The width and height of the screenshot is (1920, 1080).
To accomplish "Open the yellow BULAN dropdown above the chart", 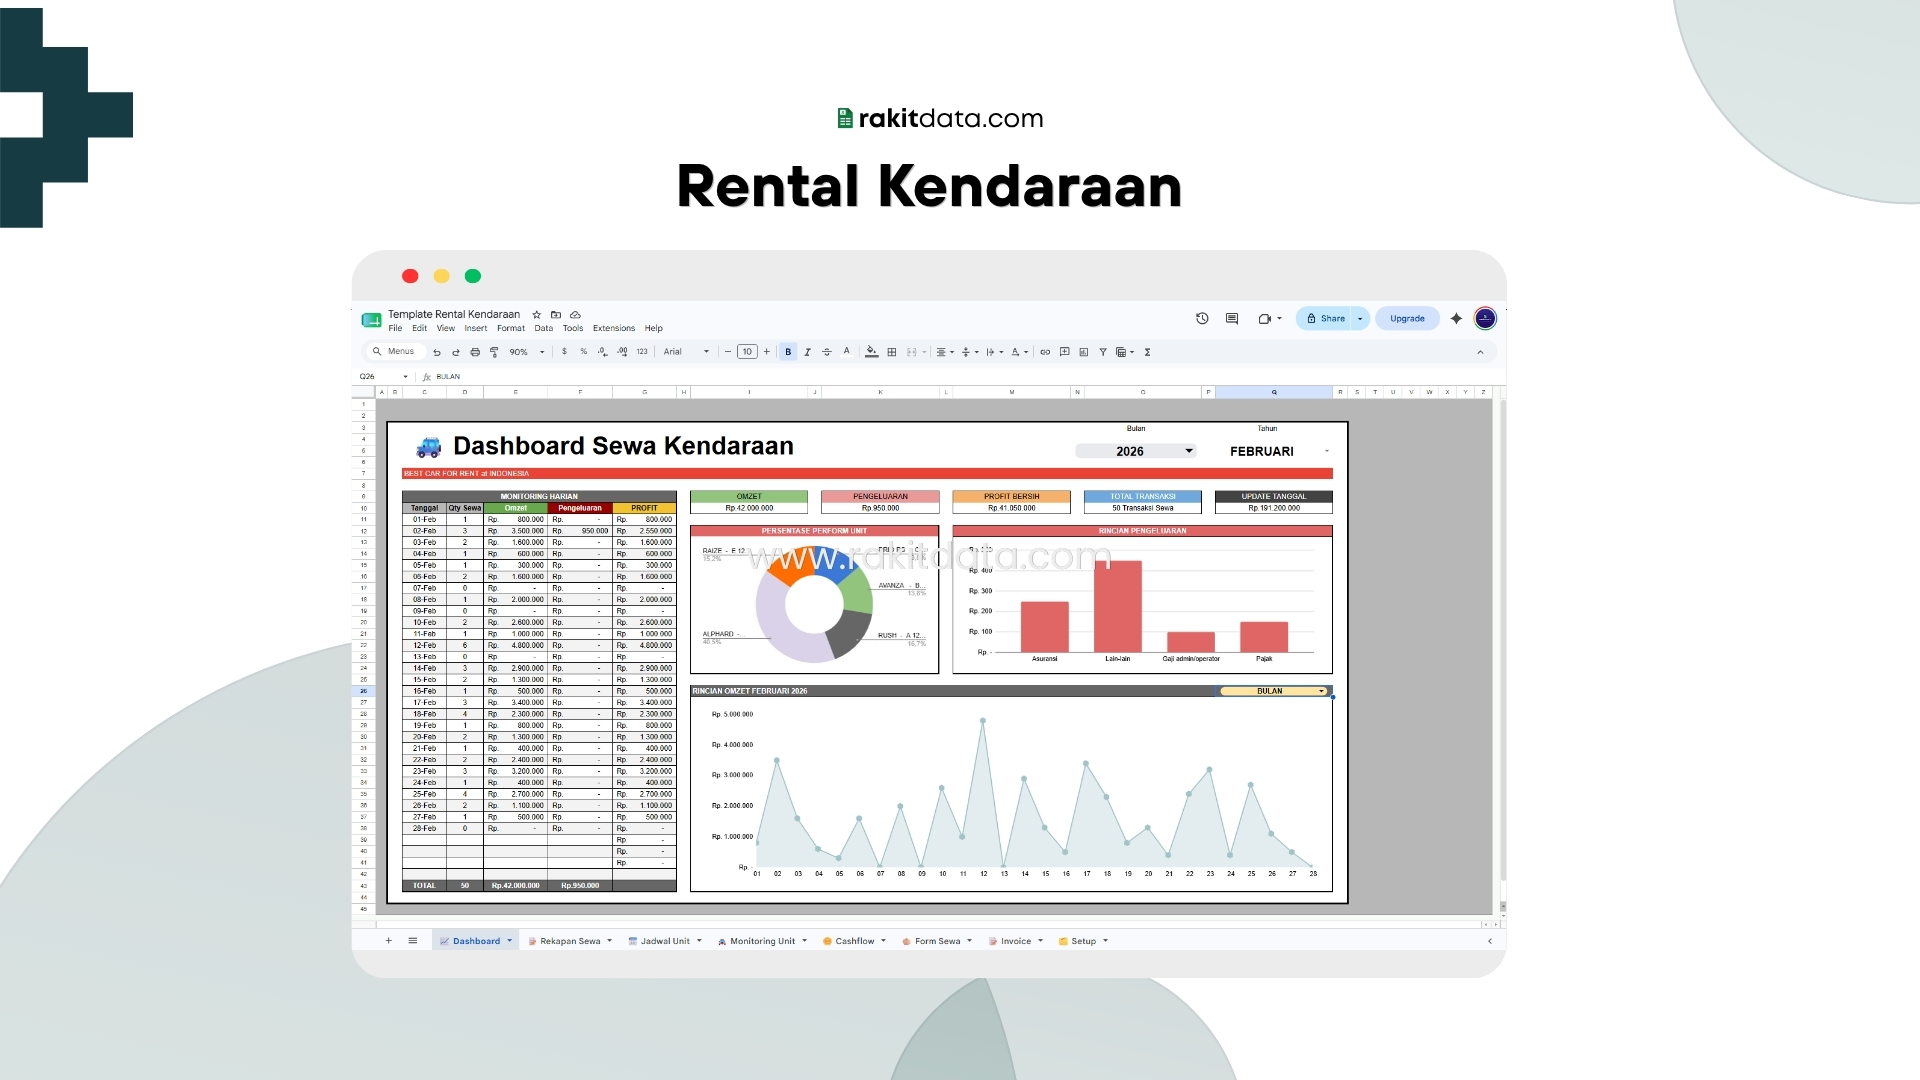I will (1274, 691).
